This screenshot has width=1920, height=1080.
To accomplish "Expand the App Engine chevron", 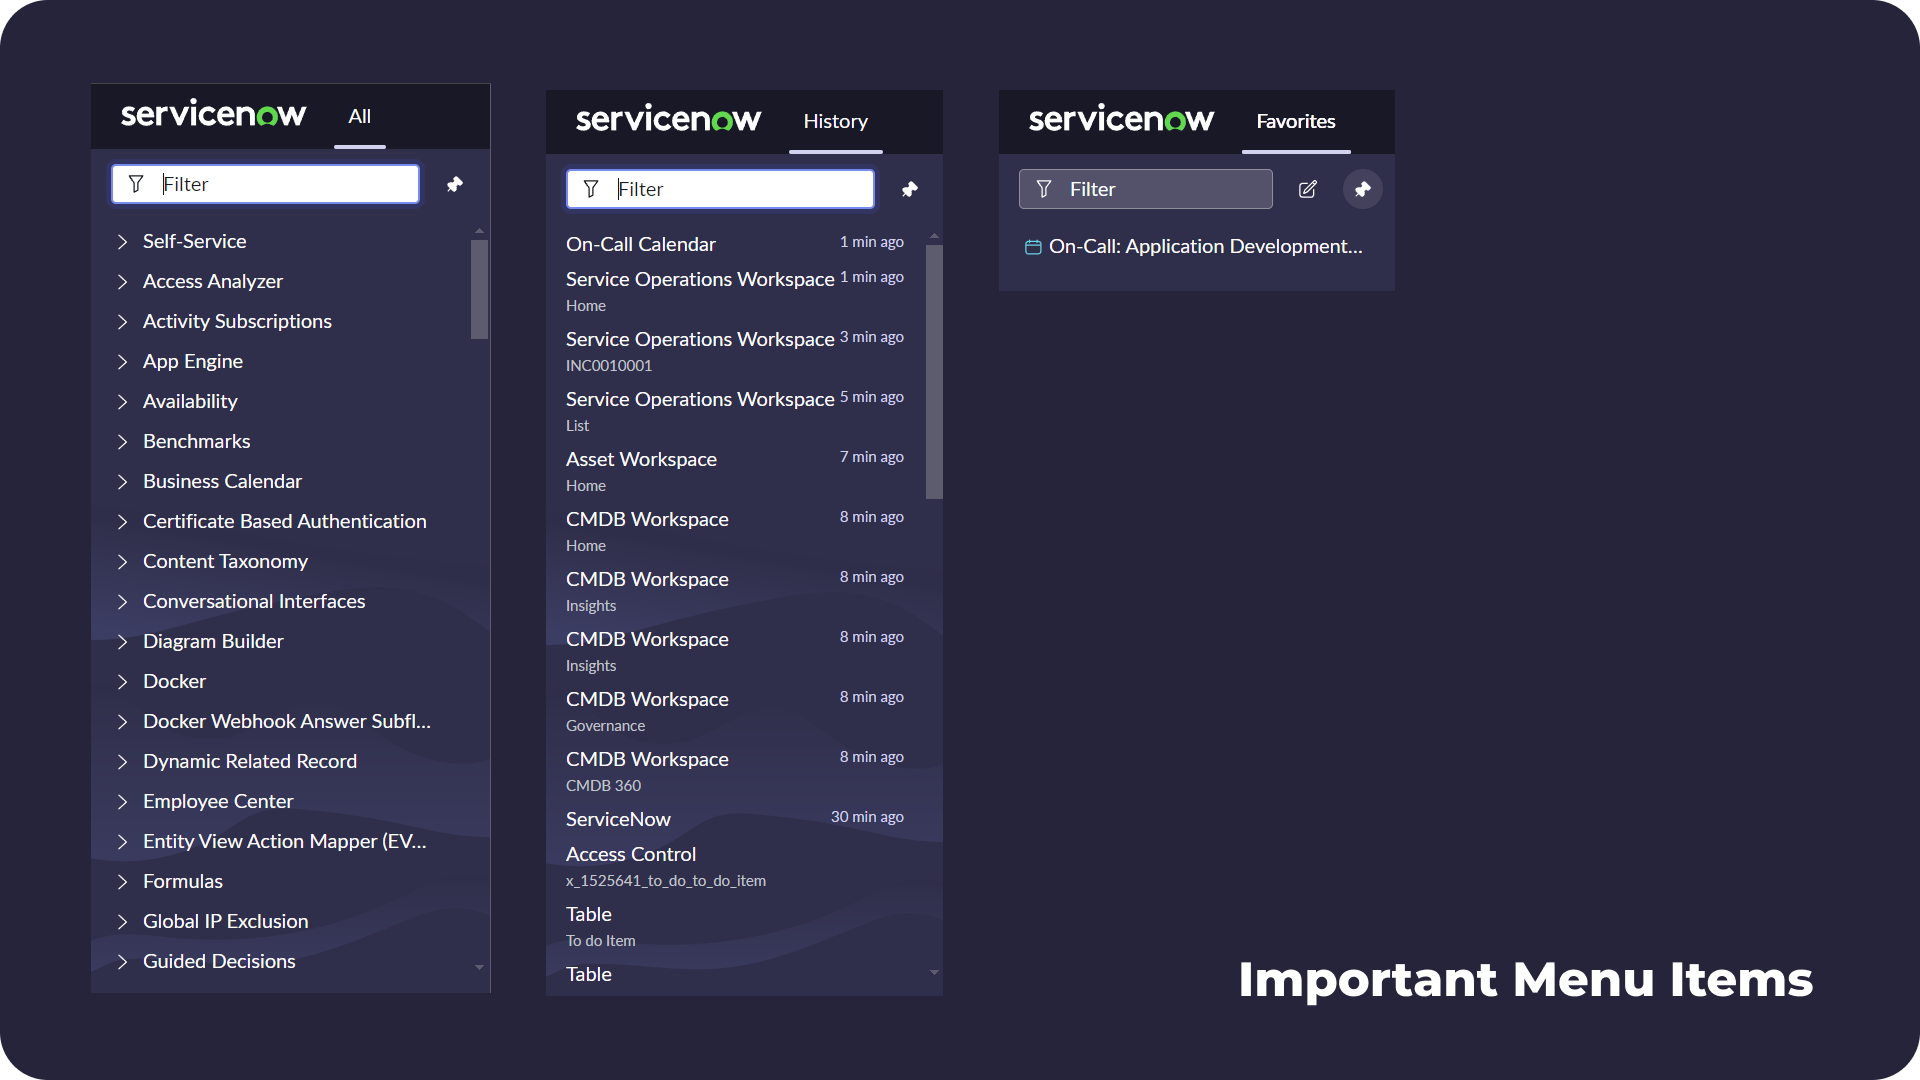I will (122, 361).
